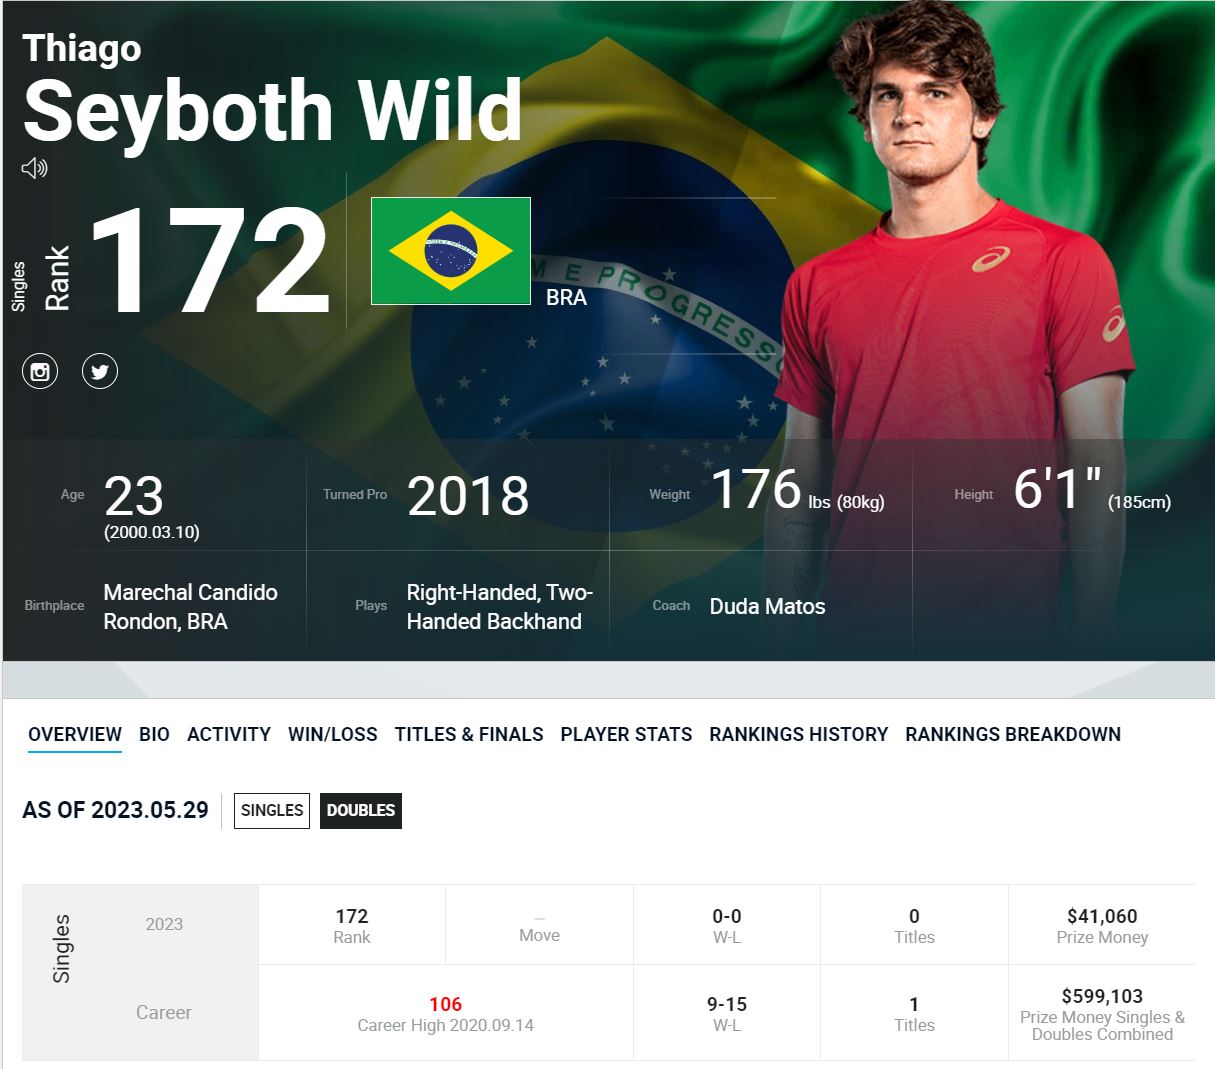Click the career high ranking 106
Viewport: 1215px width, 1069px height.
(x=446, y=1004)
